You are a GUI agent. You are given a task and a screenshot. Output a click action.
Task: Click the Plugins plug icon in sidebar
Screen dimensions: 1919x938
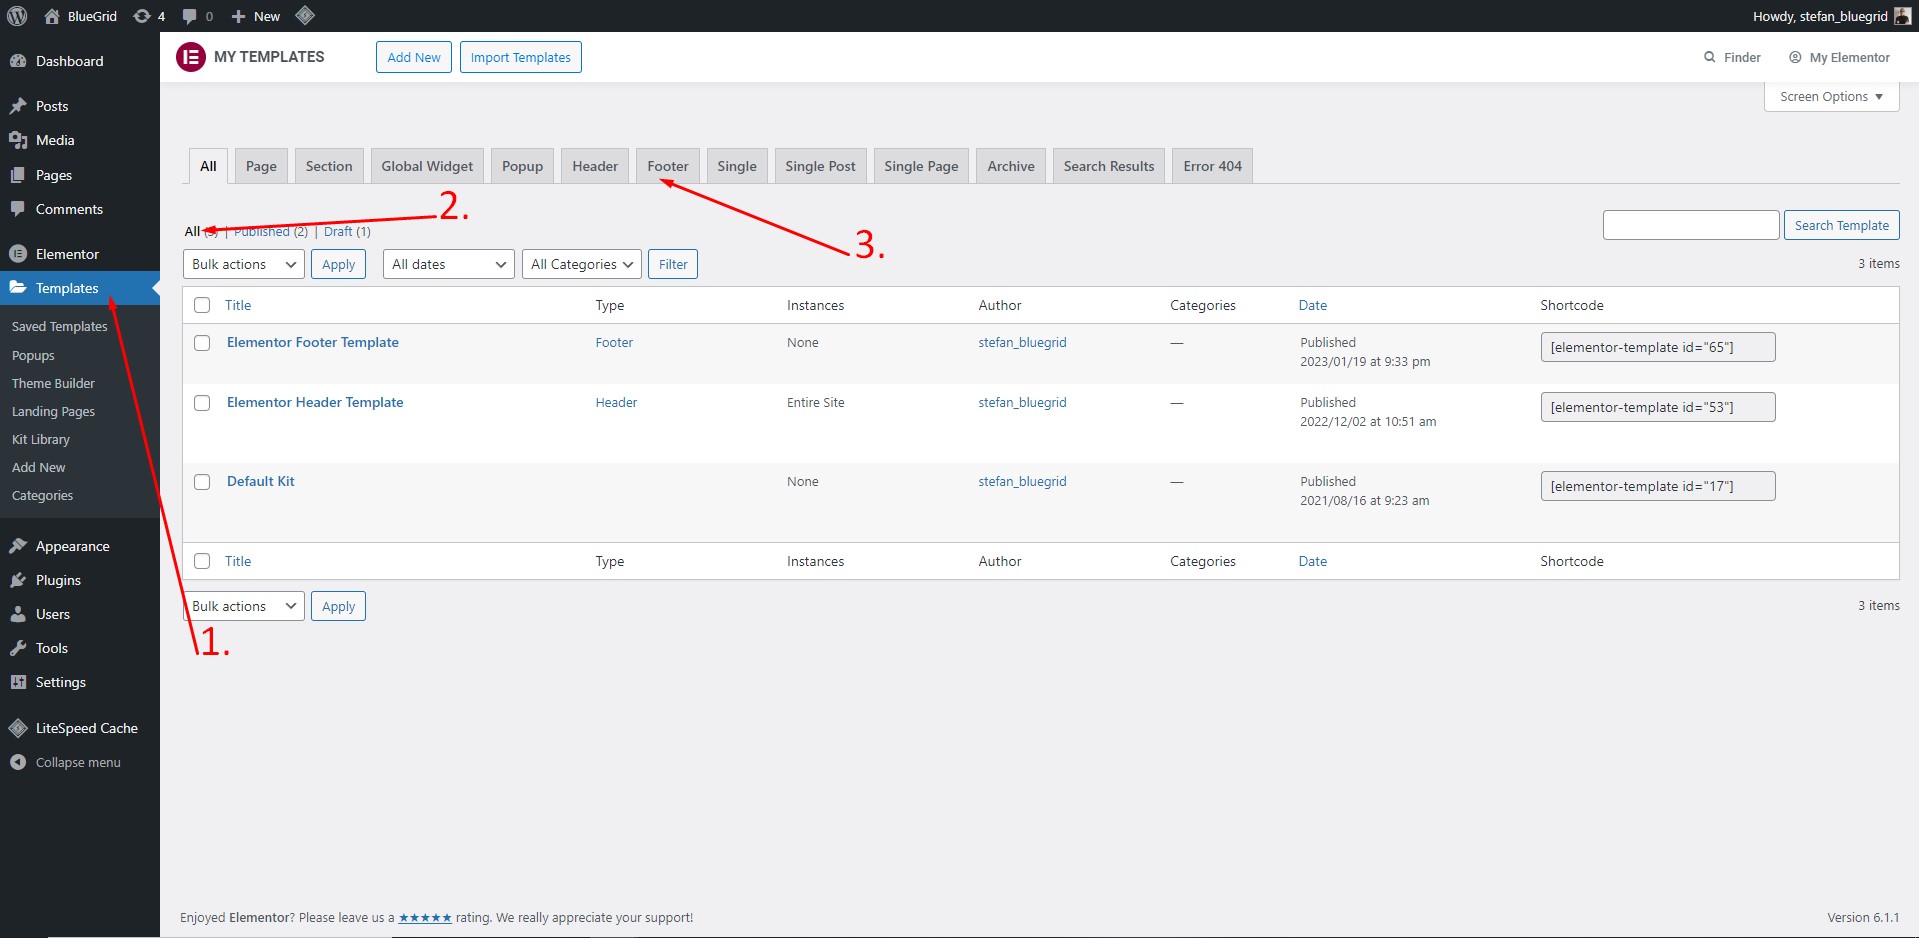[18, 580]
